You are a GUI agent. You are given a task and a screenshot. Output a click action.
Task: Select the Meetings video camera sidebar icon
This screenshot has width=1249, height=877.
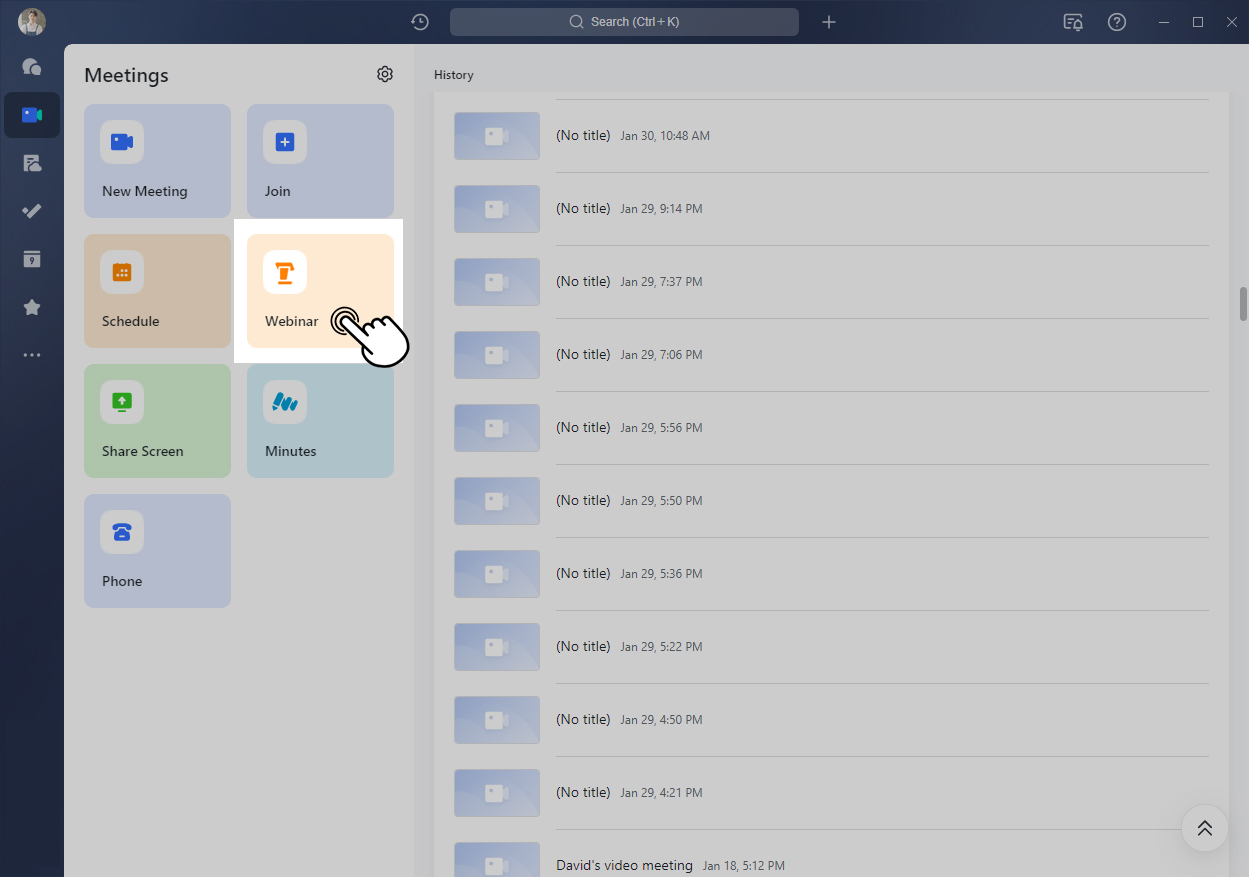[32, 115]
